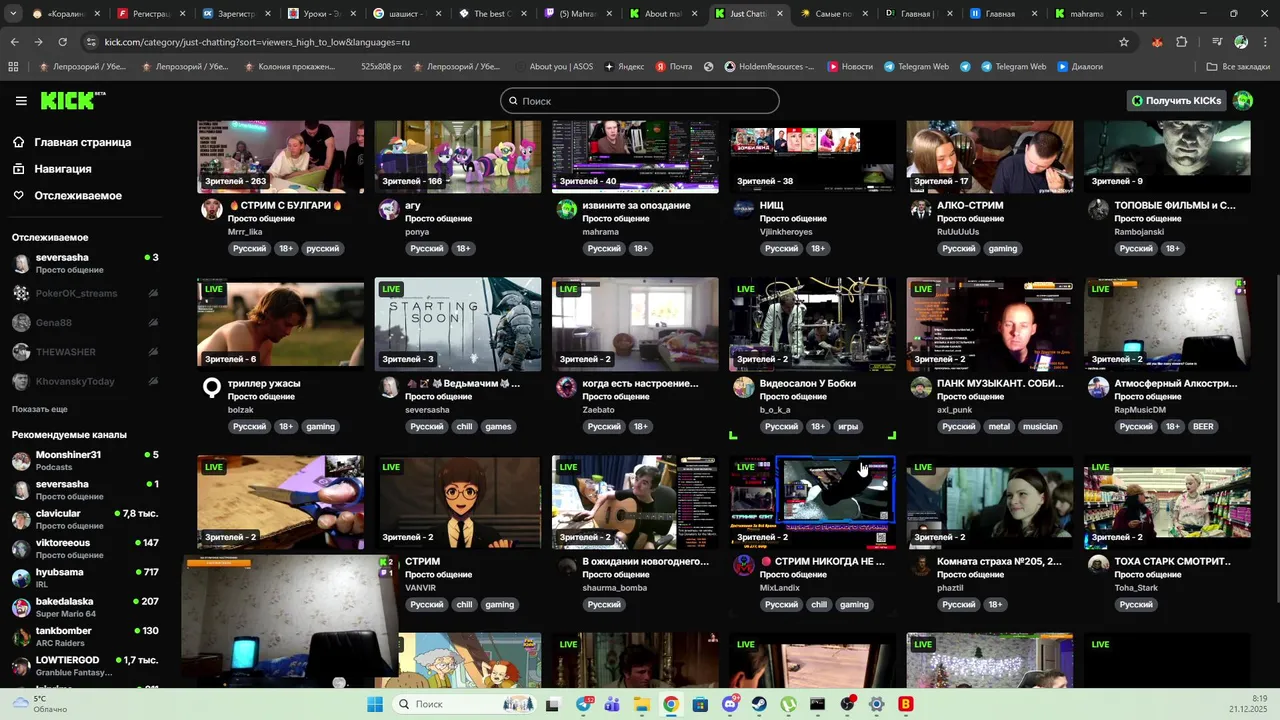The height and width of the screenshot is (720, 1280).
Task: Open RuUuUuUs channel avatar
Action: coord(921,208)
